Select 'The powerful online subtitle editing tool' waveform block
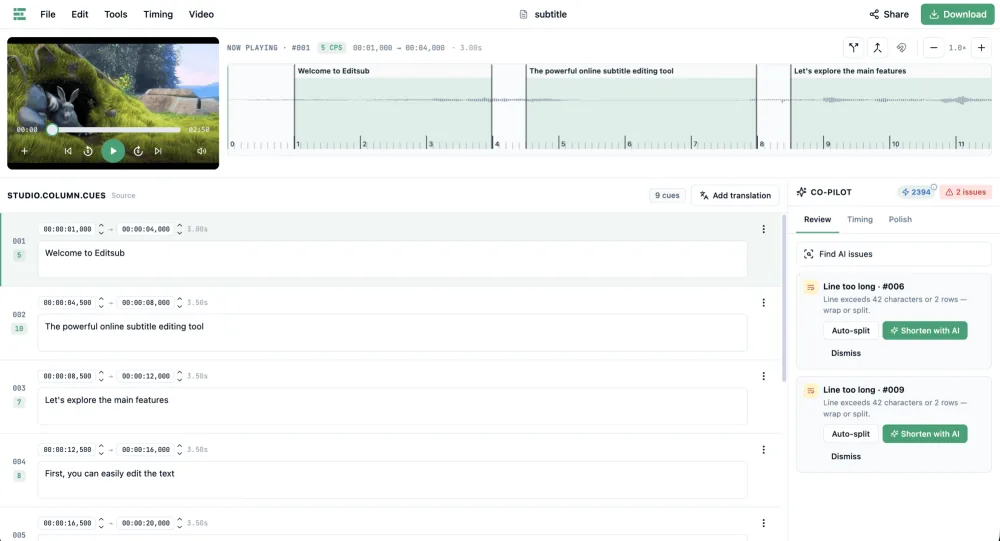 pos(641,107)
